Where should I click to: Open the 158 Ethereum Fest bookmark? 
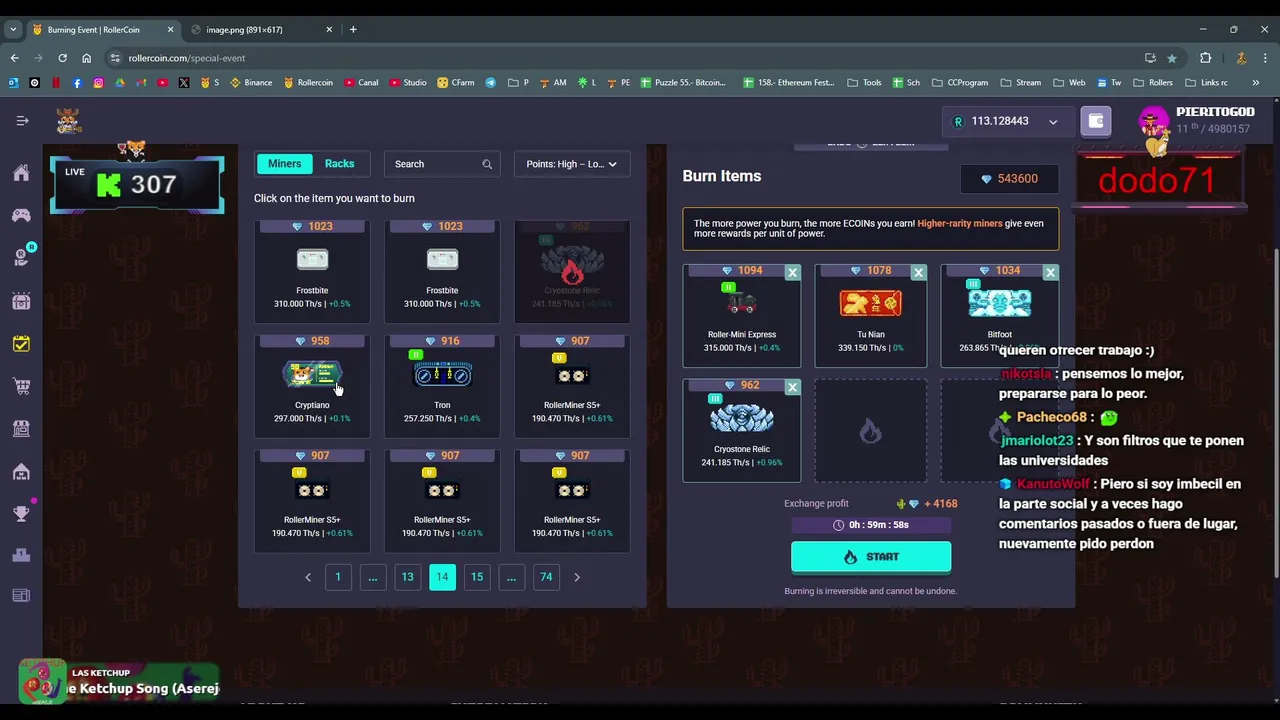(x=789, y=83)
